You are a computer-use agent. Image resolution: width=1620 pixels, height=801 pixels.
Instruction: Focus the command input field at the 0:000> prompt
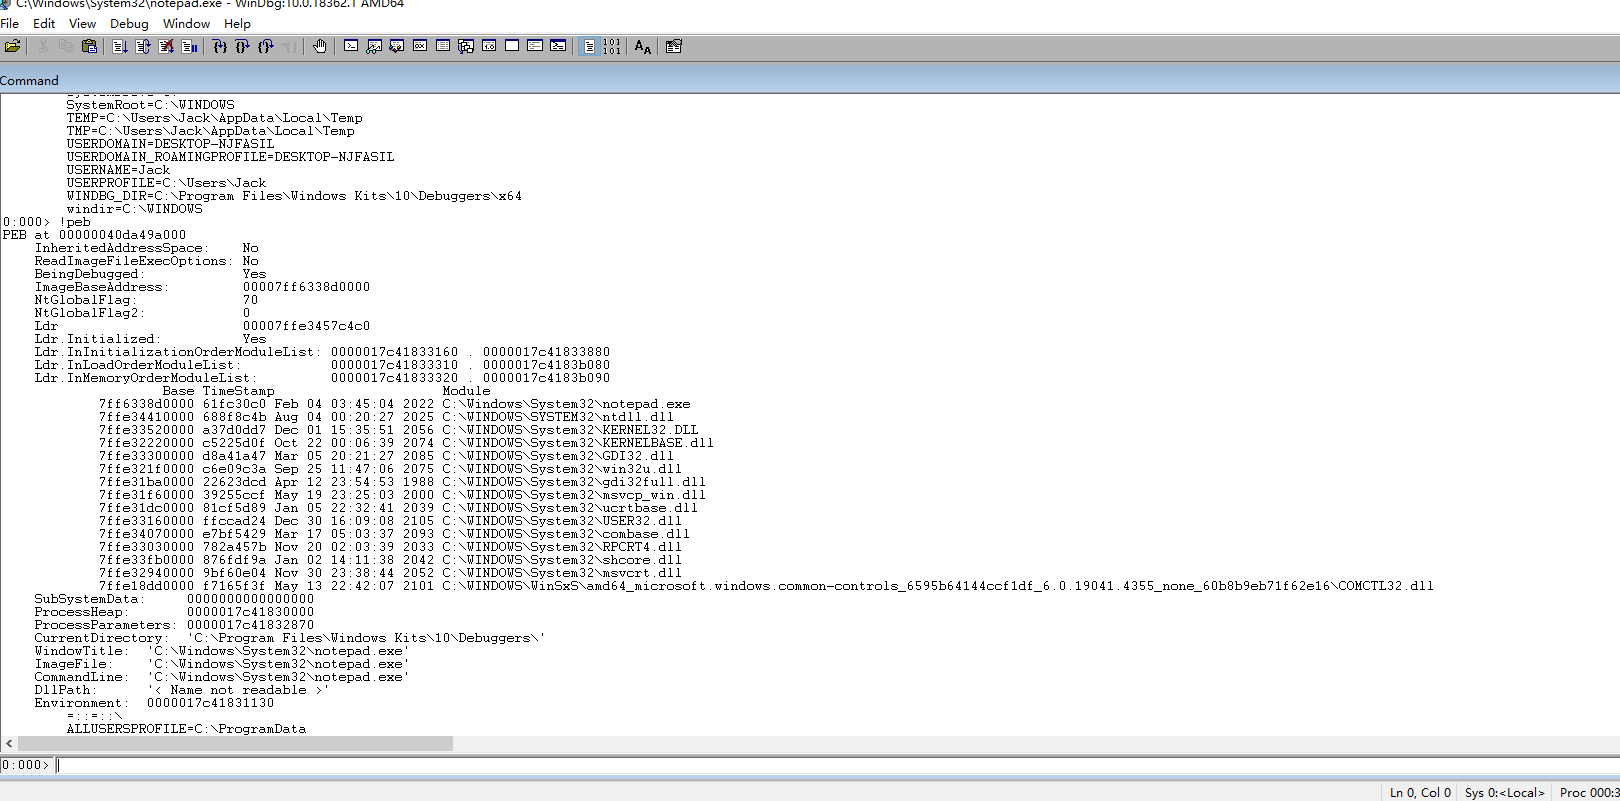point(836,765)
